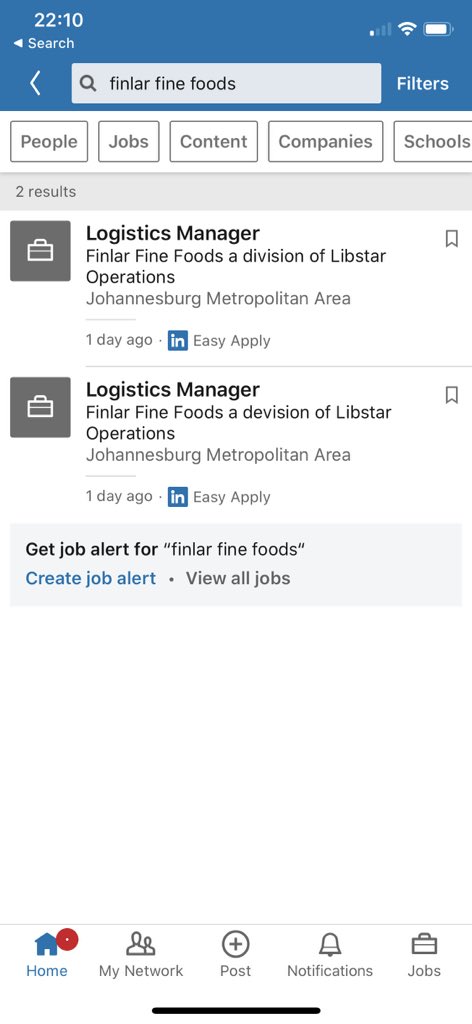
Task: Tap the back chevron beside search field
Action: pos(35,84)
